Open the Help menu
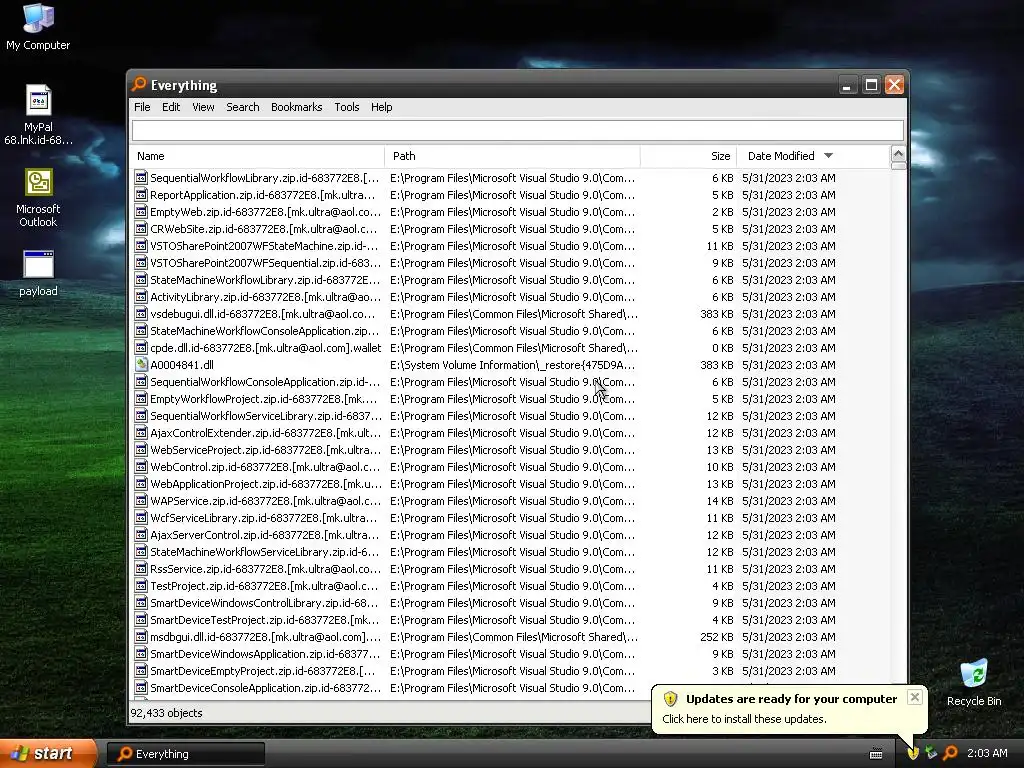Viewport: 1024px width, 768px height. click(381, 107)
